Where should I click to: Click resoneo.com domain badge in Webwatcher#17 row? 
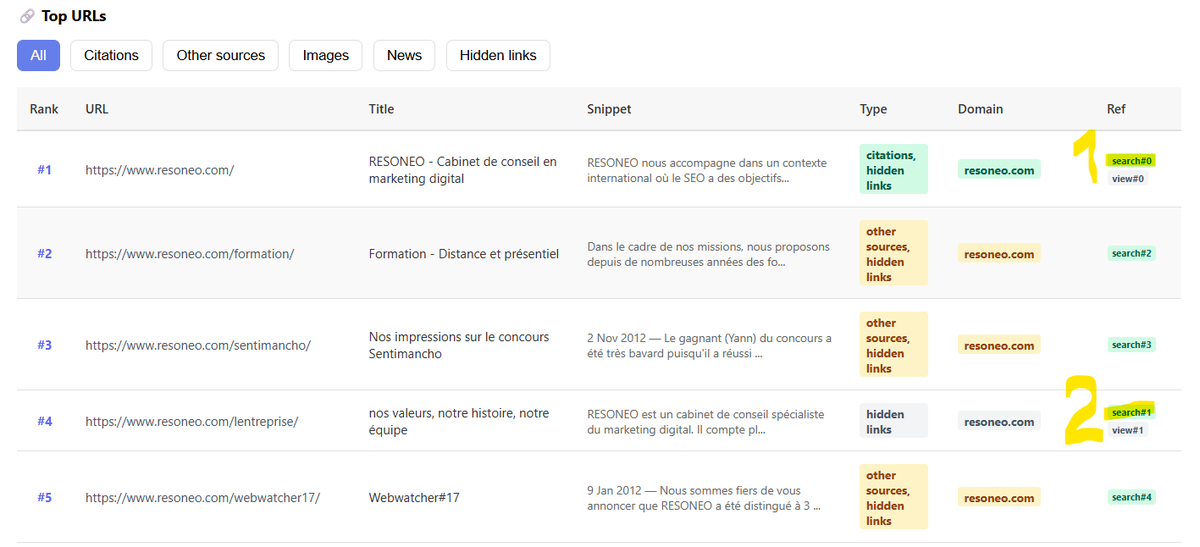[999, 497]
